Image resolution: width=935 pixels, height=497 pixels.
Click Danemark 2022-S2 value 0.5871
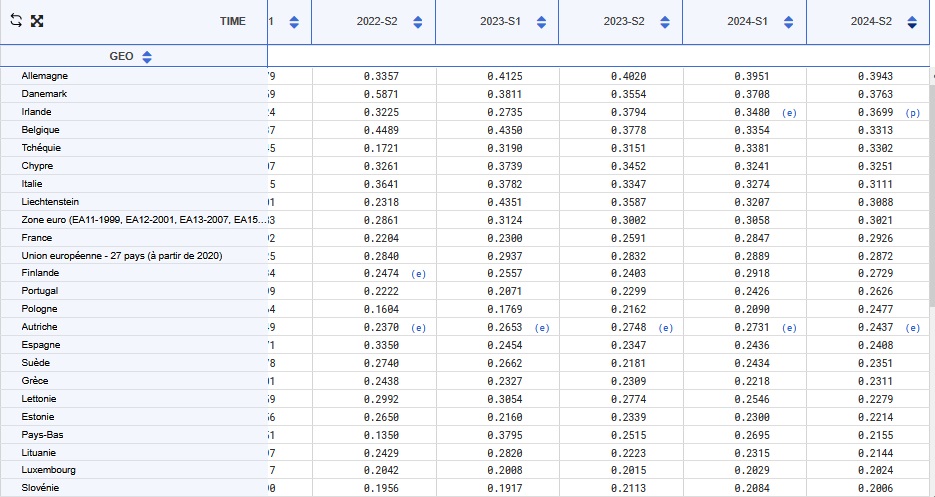tap(382, 94)
